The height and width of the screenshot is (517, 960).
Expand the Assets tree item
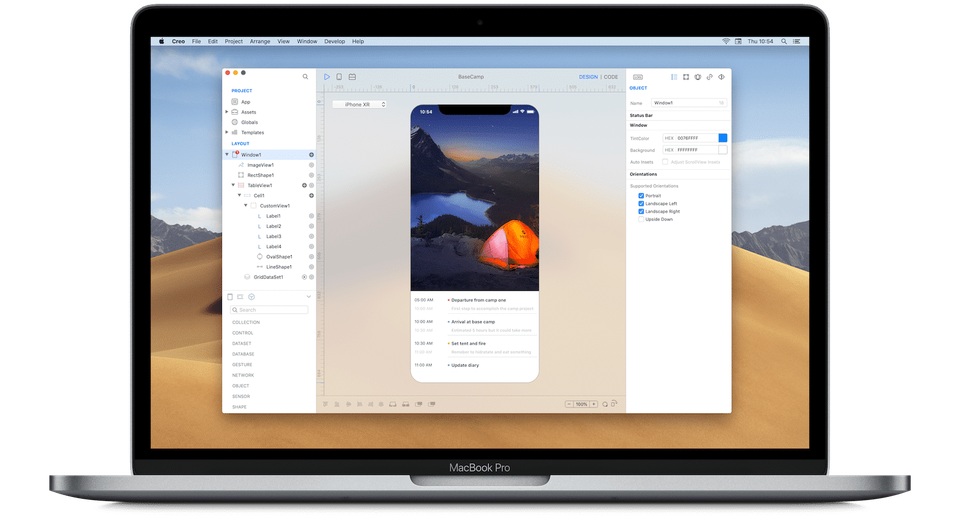(227, 112)
